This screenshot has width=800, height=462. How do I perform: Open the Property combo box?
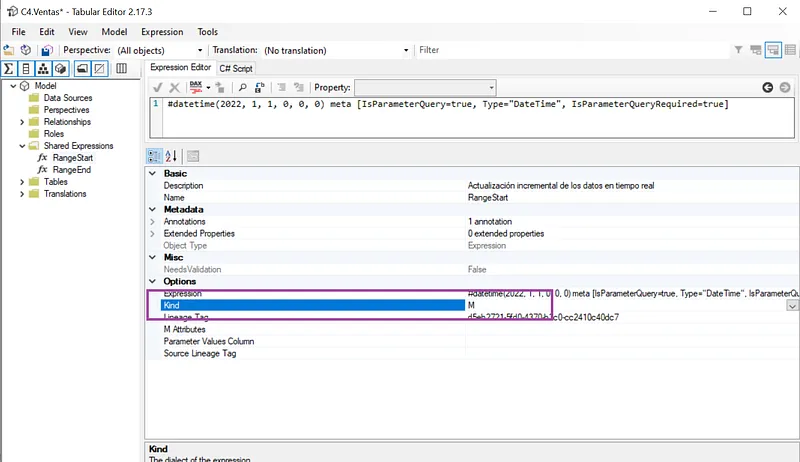coord(426,88)
